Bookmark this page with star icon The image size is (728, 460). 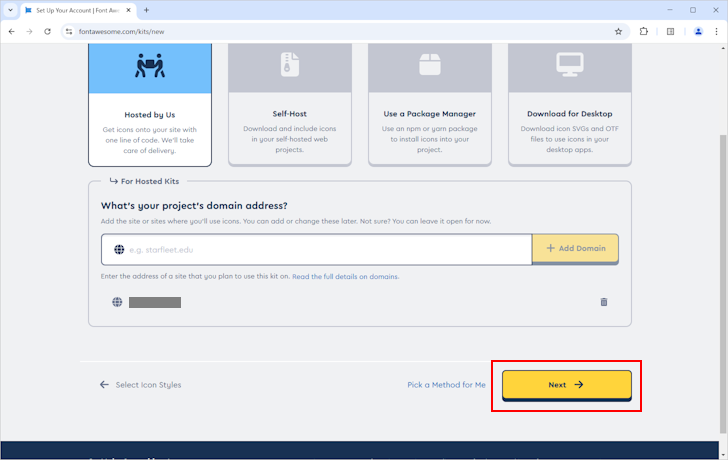tap(619, 31)
